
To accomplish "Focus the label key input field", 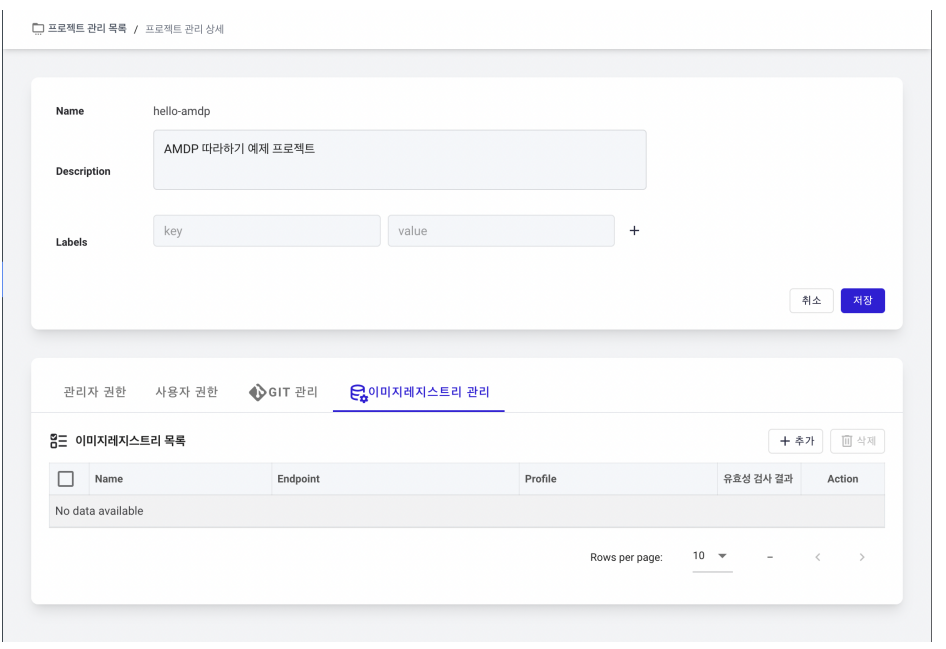I will 267,231.
